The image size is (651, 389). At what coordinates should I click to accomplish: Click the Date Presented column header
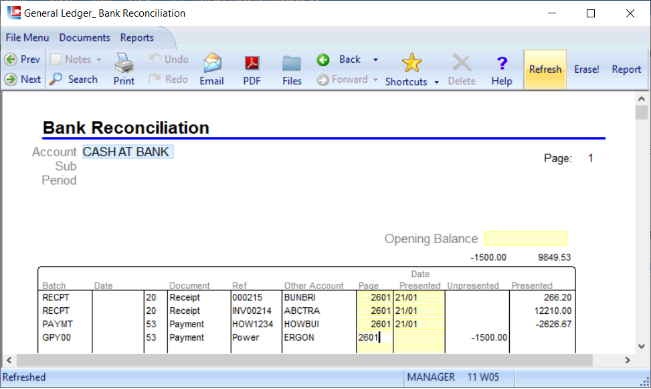[419, 280]
